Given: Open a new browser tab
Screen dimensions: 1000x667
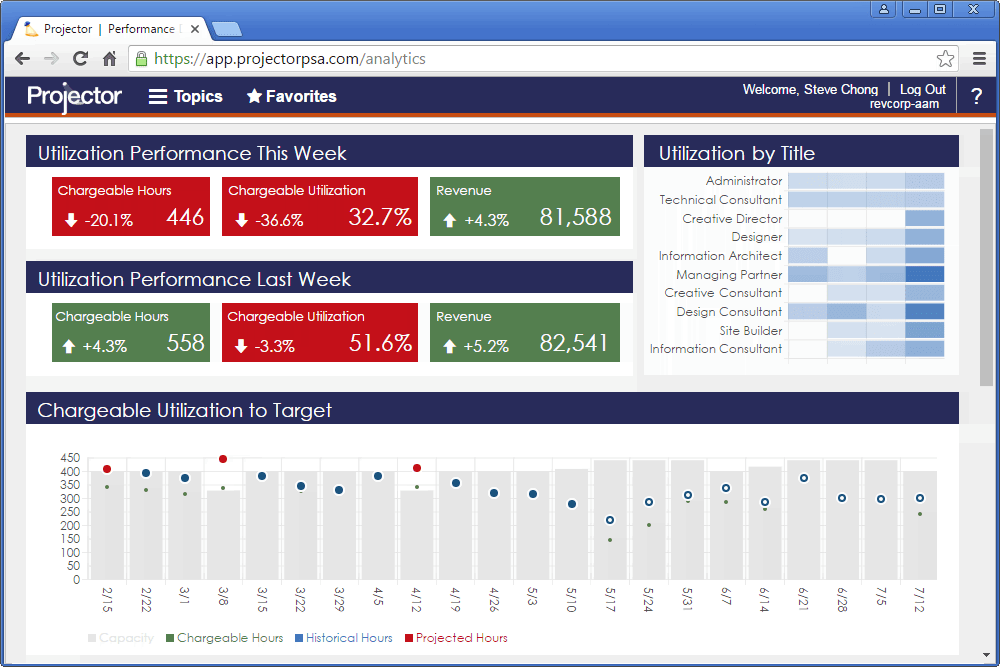Looking at the screenshot, I should [x=226, y=29].
